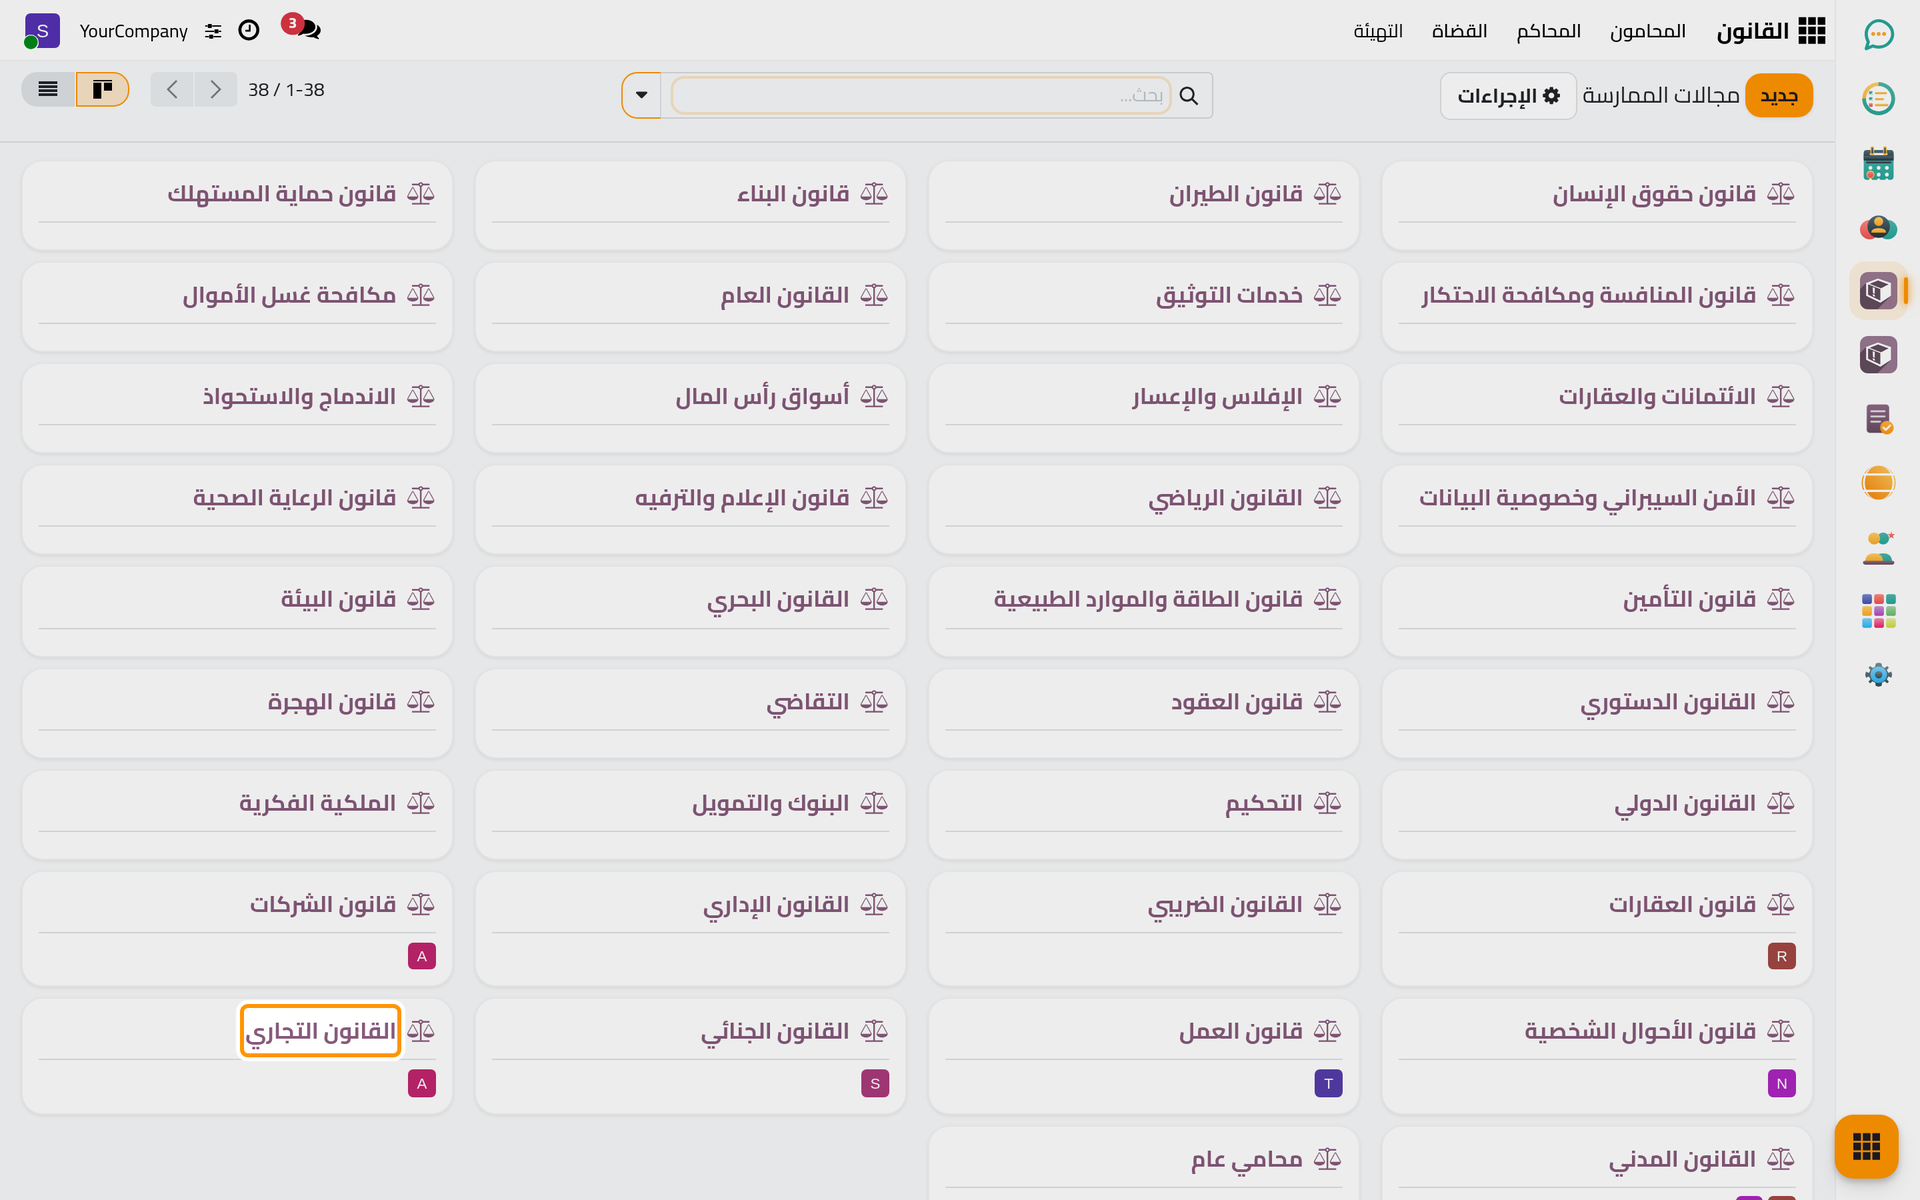
Task: Open the Calendar app in sidebar
Action: tap(1878, 163)
